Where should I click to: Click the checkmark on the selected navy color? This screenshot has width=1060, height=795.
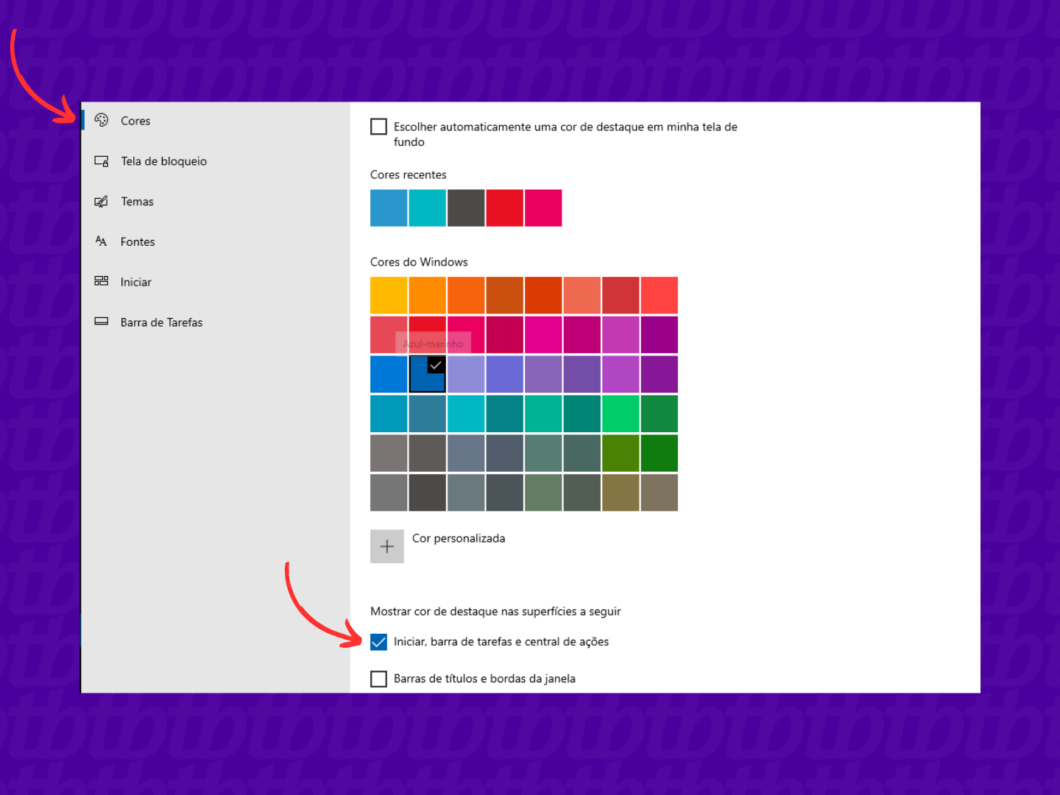(x=433, y=366)
